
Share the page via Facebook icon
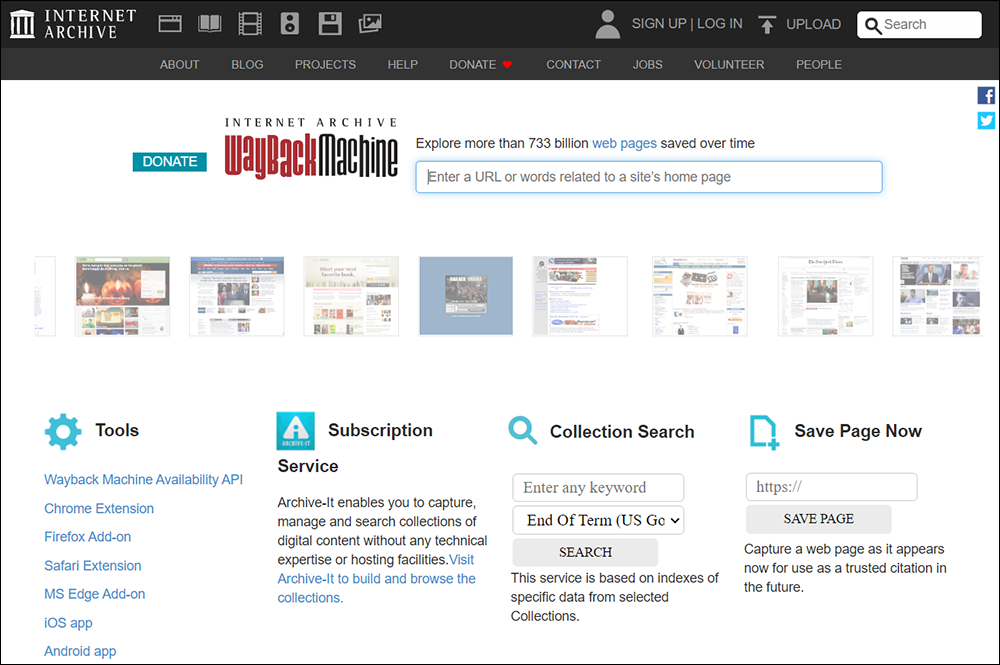pyautogui.click(x=986, y=96)
